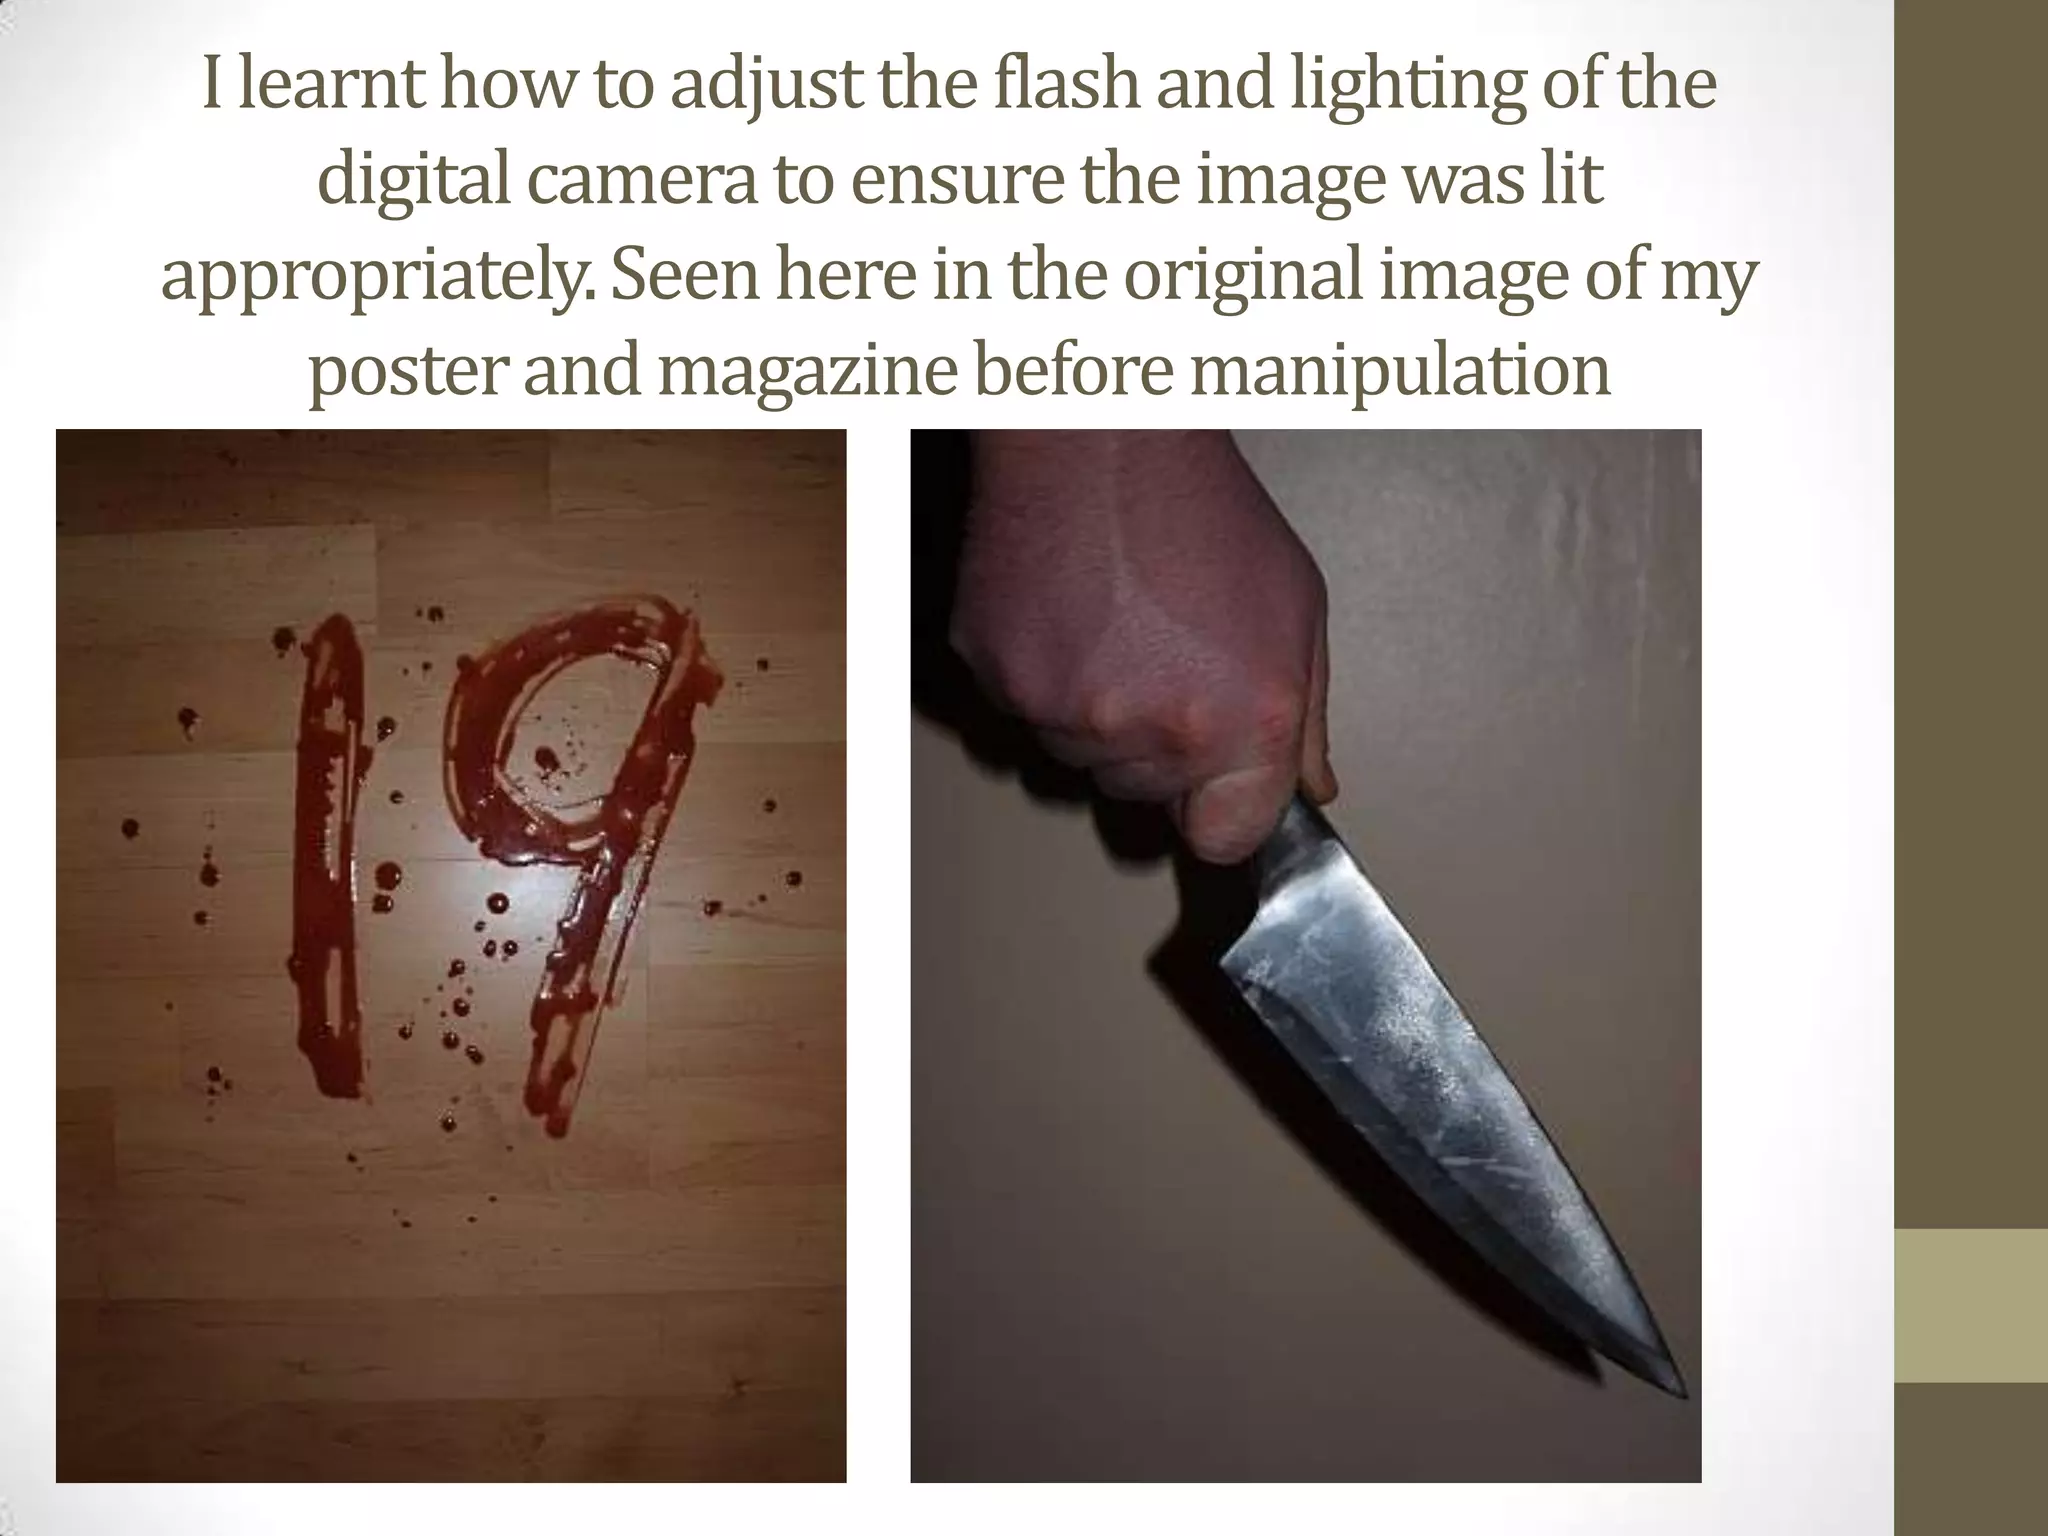Select the text line 'digital camera to ensure'
Image resolution: width=2048 pixels, height=1536 pixels.
tap(959, 181)
